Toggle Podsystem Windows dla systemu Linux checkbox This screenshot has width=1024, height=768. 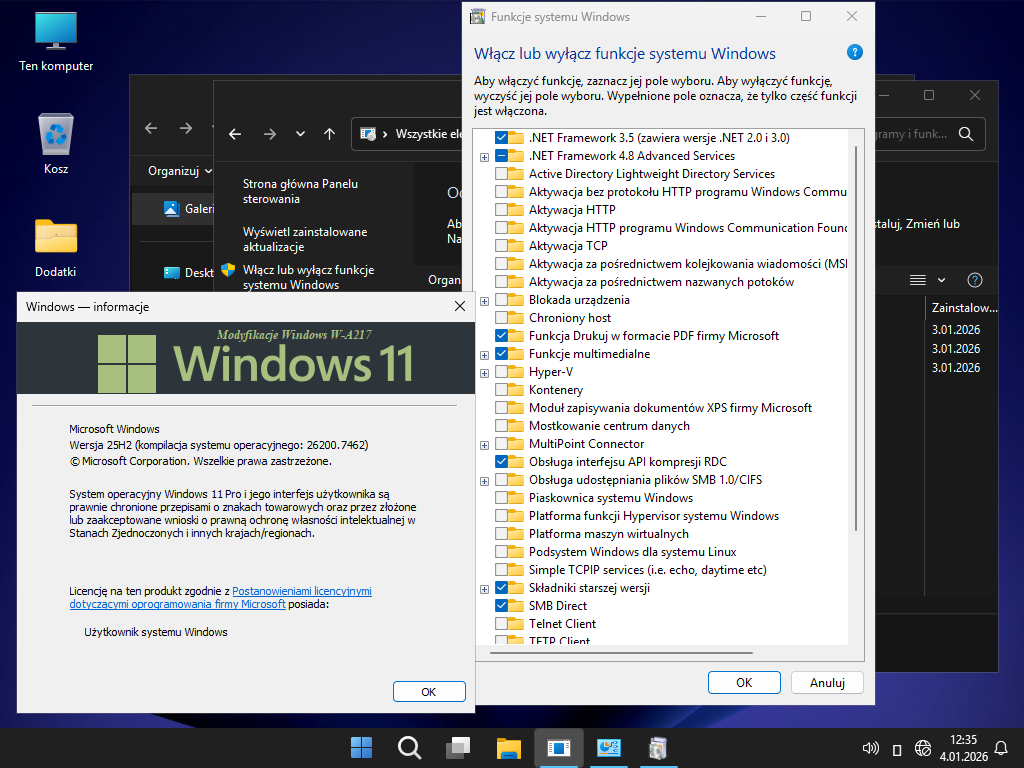coord(502,552)
